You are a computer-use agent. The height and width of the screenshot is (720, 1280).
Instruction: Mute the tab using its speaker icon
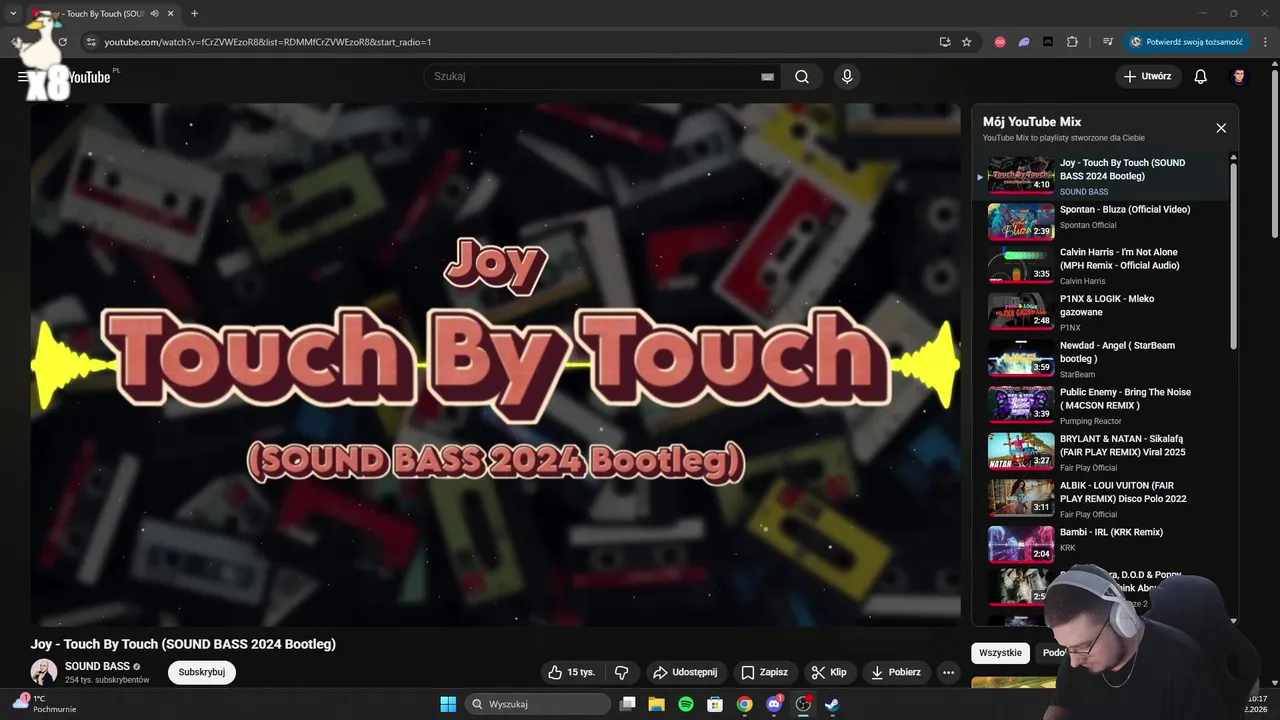(x=154, y=14)
